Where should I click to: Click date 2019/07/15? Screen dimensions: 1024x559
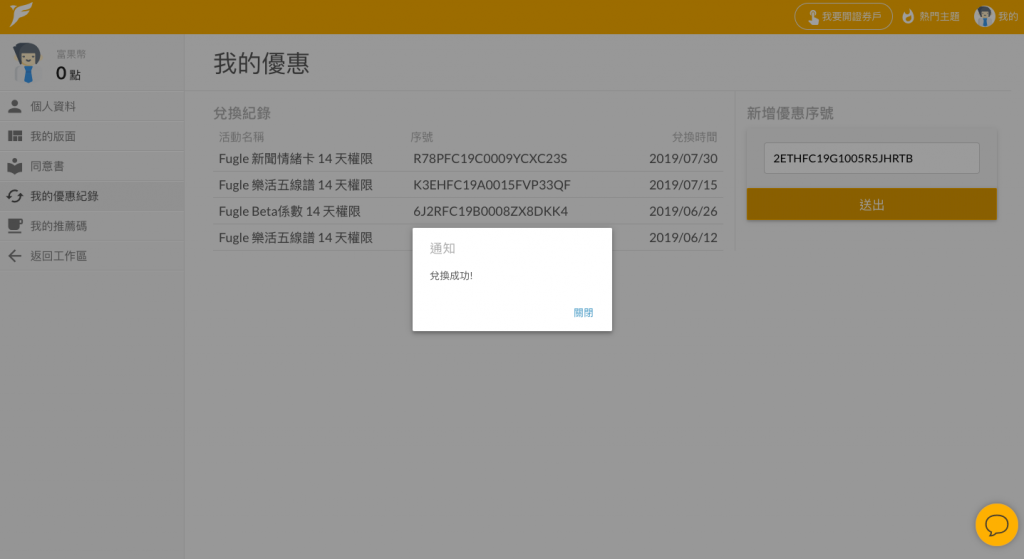(683, 185)
